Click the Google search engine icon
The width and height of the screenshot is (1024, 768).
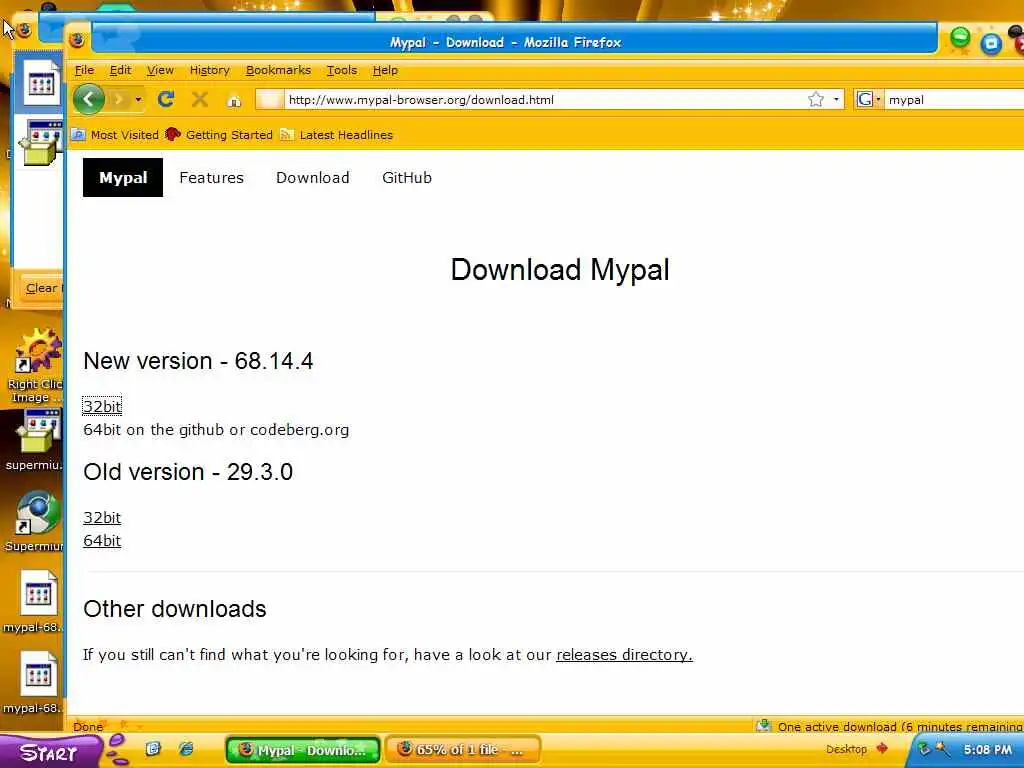[x=864, y=99]
